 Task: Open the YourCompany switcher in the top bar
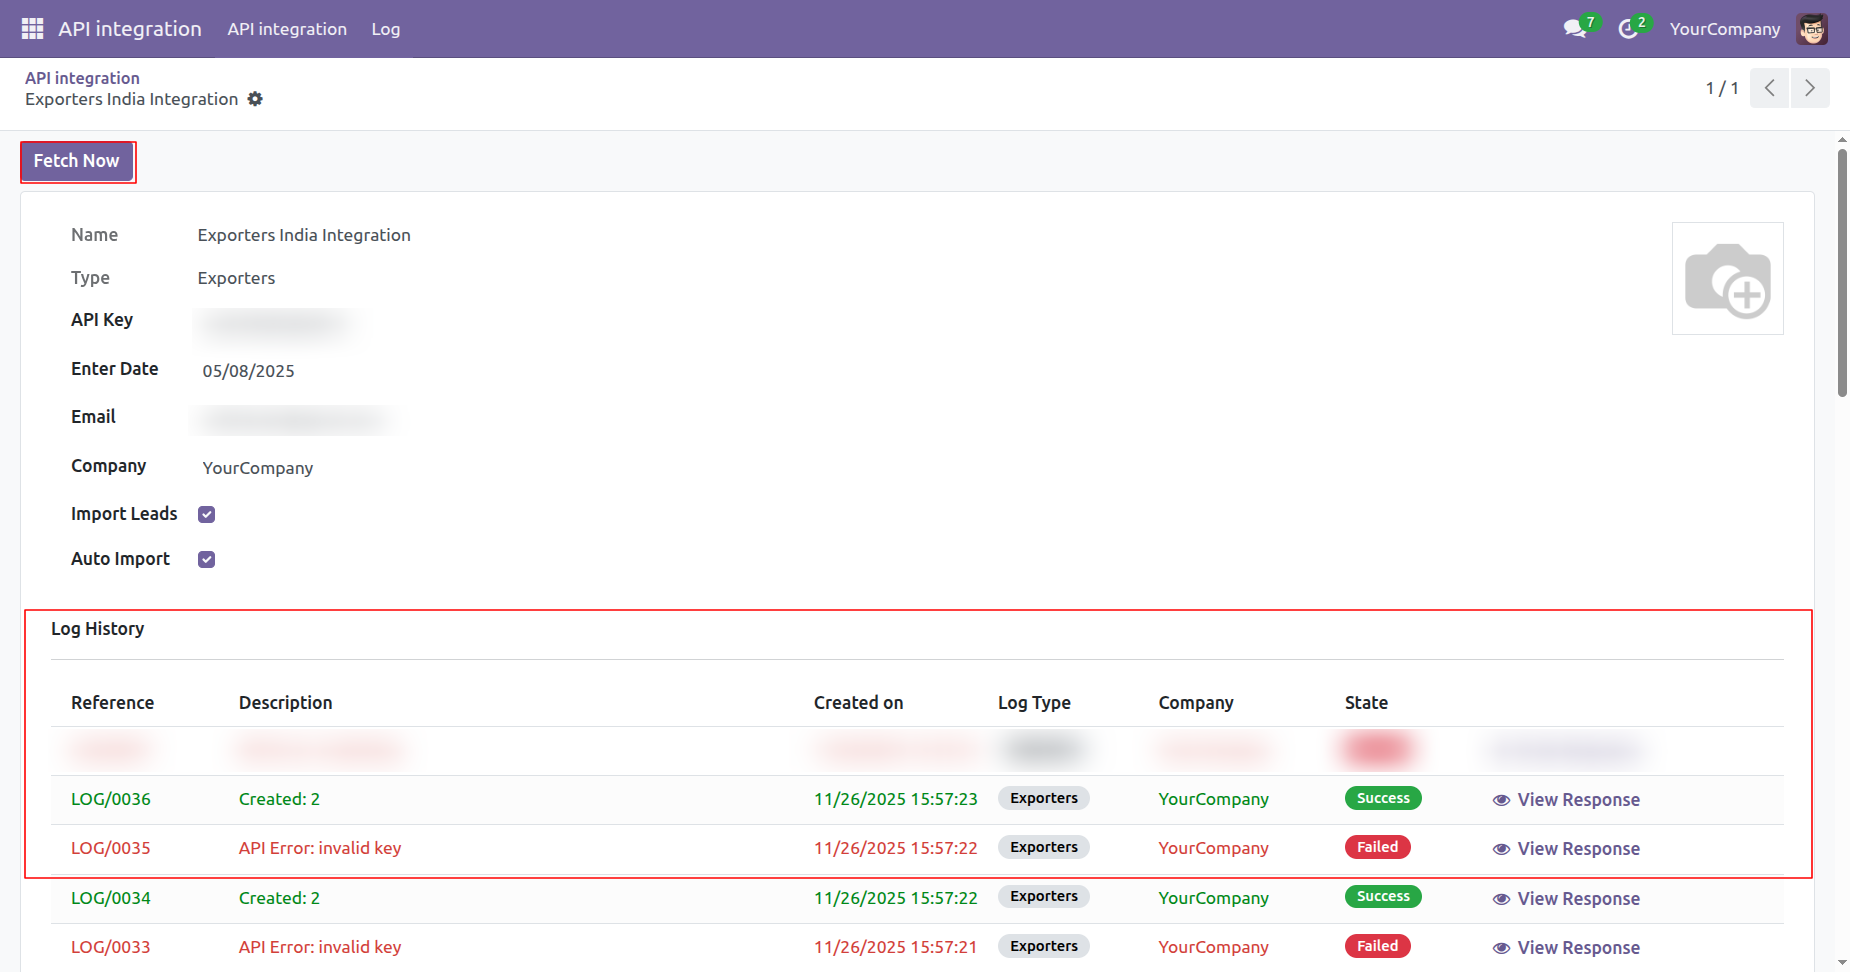[x=1724, y=29]
